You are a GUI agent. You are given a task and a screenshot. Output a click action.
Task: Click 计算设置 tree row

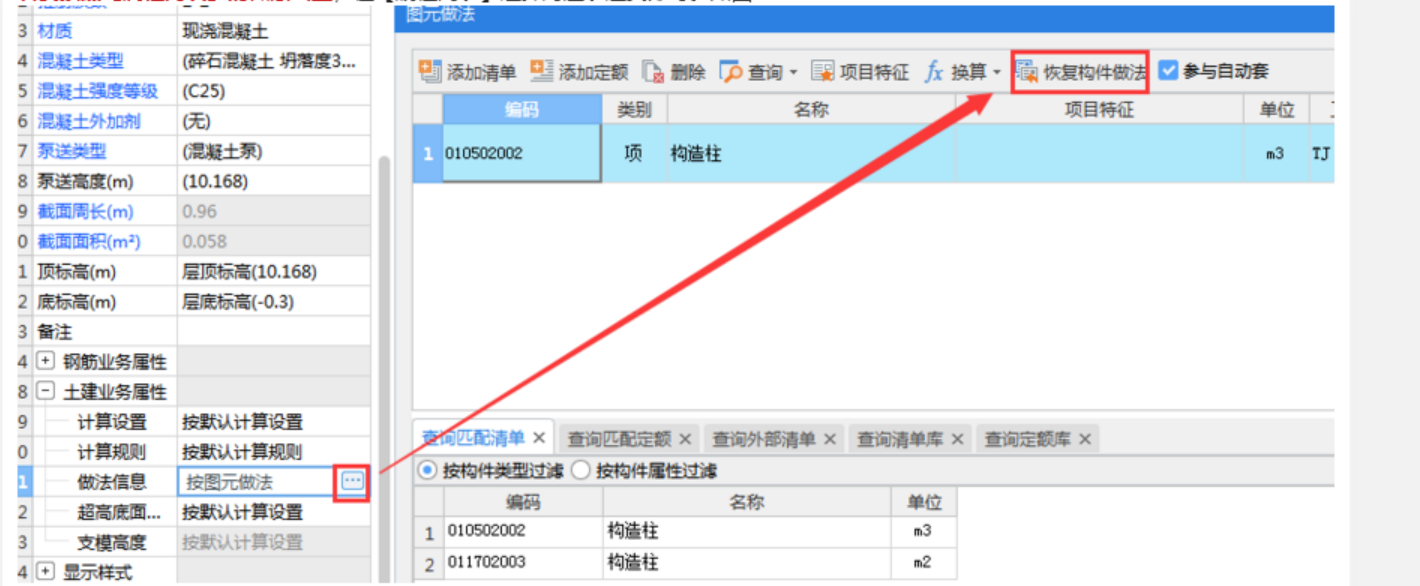pyautogui.click(x=112, y=422)
